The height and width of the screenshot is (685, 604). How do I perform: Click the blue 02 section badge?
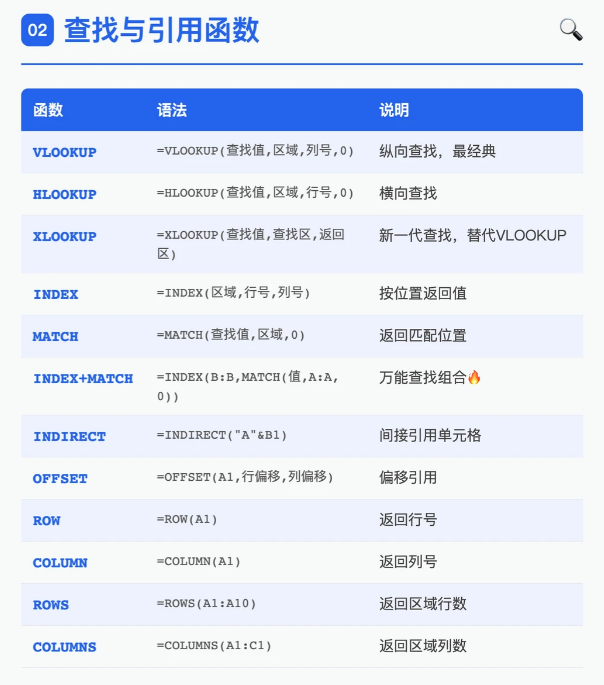(37, 31)
